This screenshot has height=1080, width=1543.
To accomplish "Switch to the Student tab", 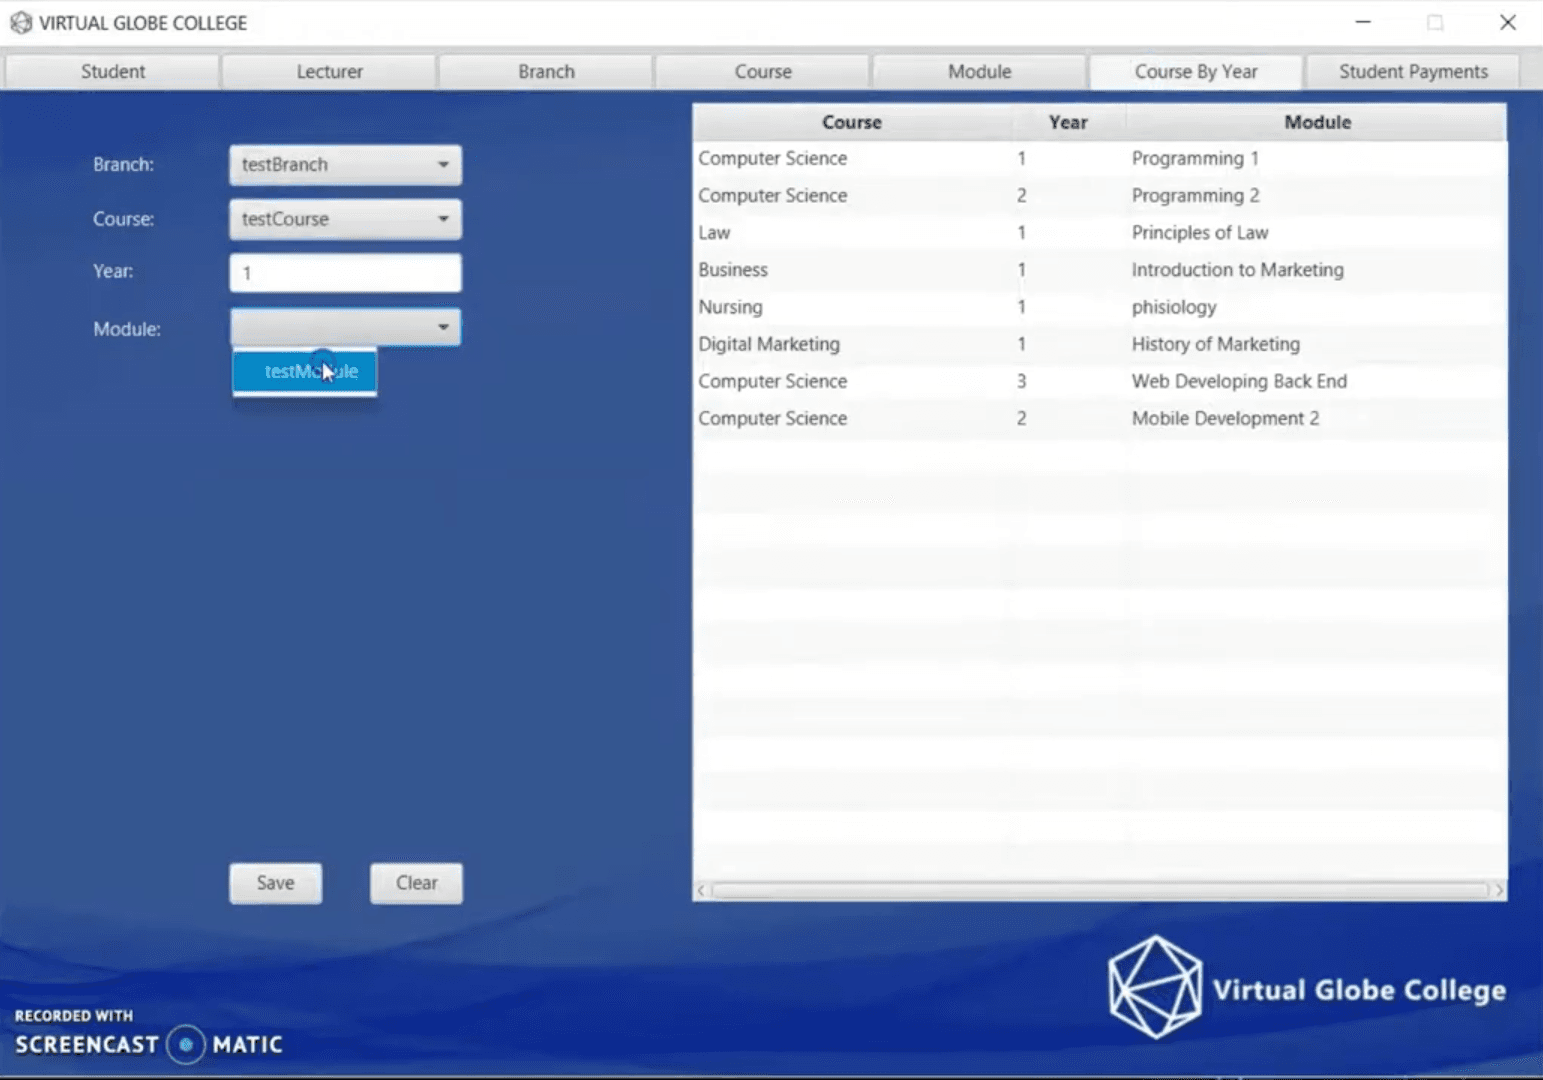I will (113, 72).
